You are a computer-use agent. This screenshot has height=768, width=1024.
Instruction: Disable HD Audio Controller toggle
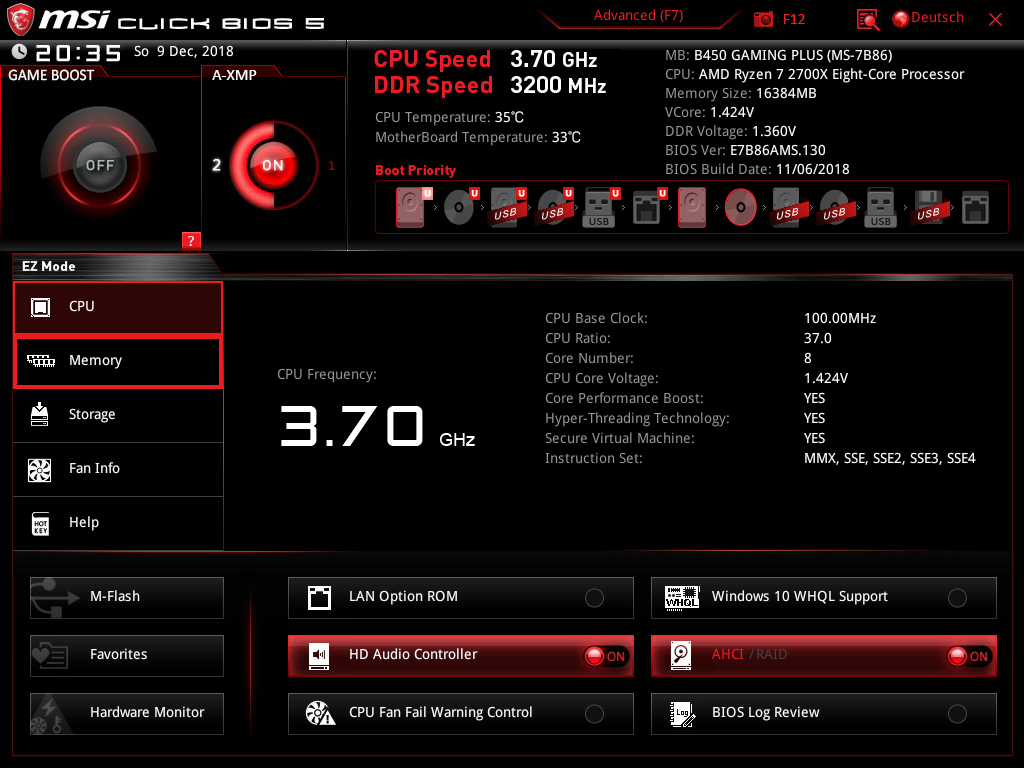point(606,656)
